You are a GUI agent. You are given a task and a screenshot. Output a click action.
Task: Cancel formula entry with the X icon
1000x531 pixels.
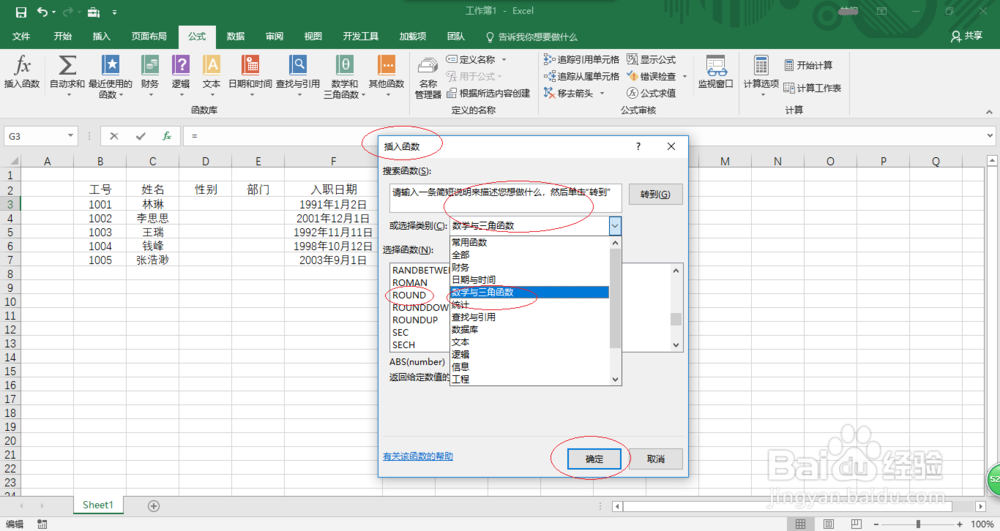tap(114, 136)
